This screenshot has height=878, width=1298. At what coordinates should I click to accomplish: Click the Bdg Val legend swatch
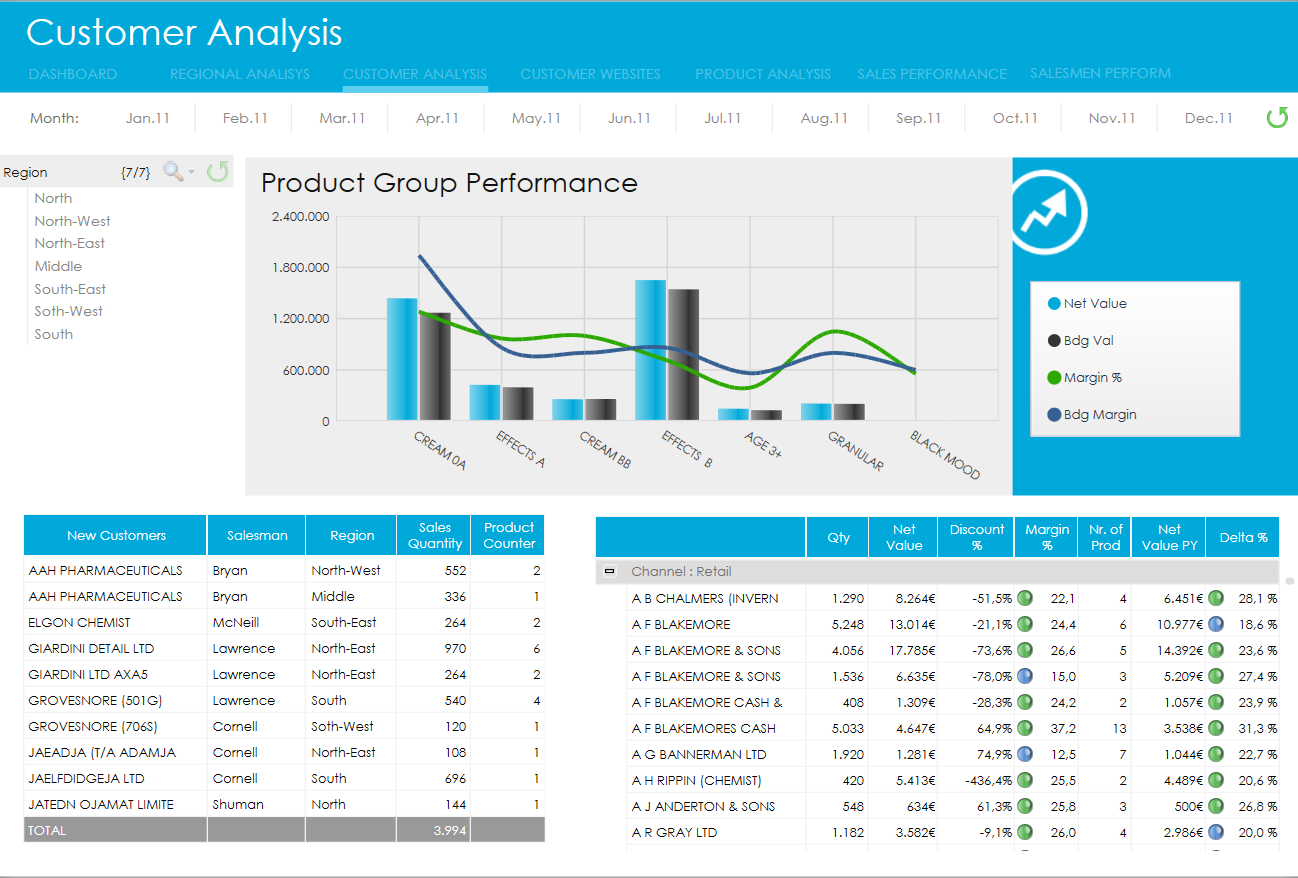pyautogui.click(x=1054, y=340)
